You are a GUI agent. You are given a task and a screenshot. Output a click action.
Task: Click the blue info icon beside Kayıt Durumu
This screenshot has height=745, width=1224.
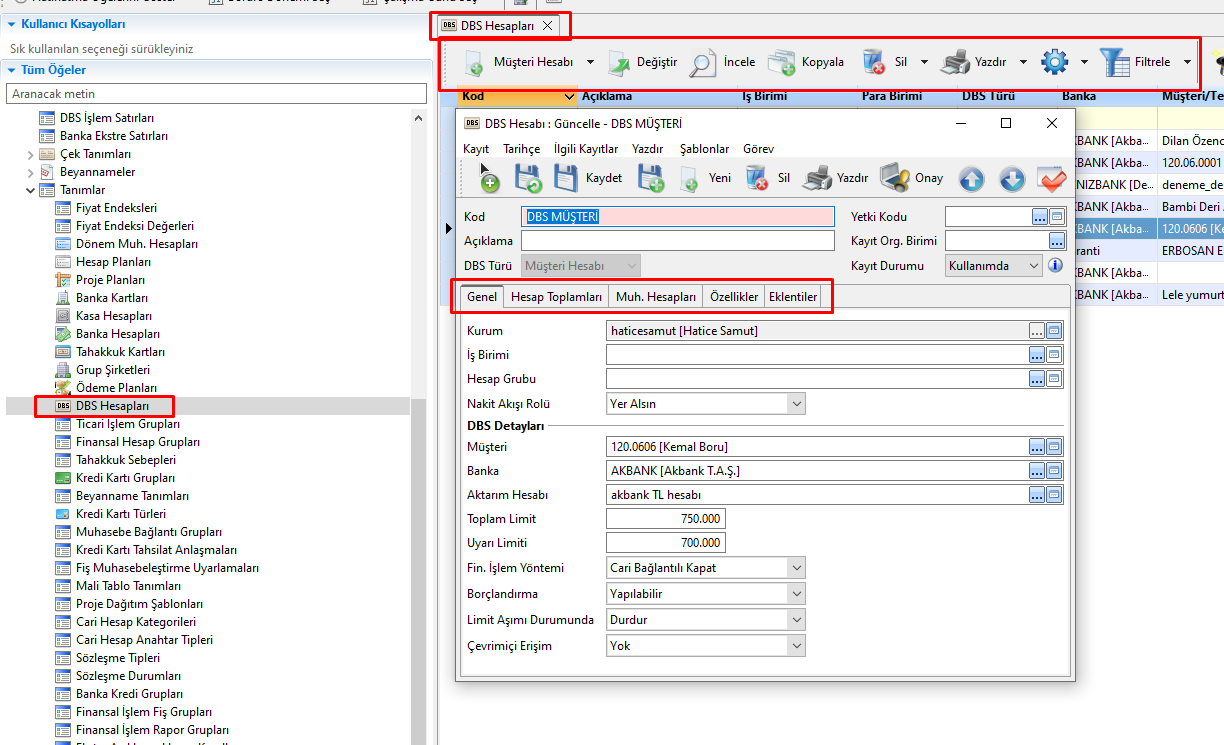pos(1054,266)
